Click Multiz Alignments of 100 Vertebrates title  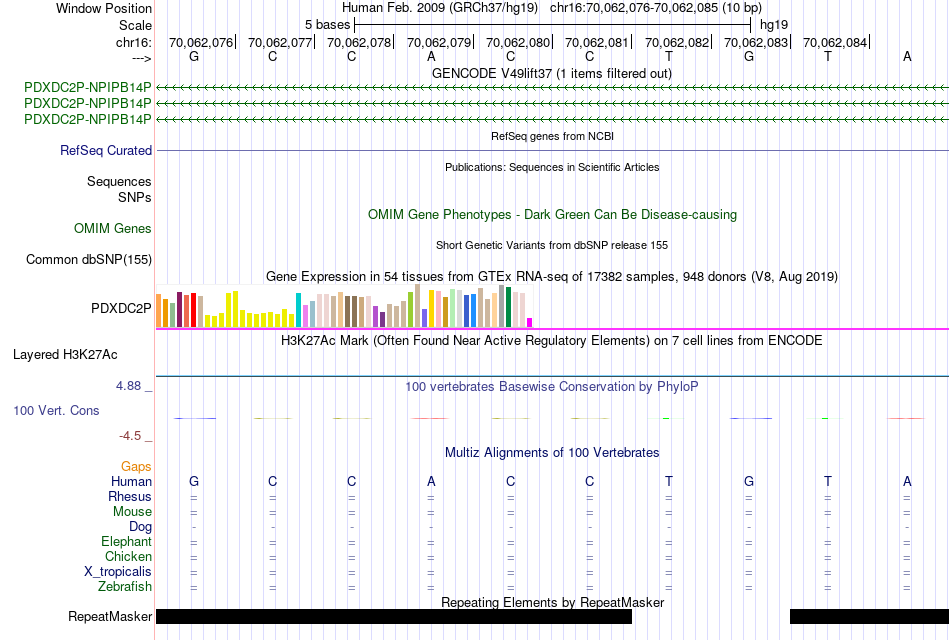click(552, 453)
